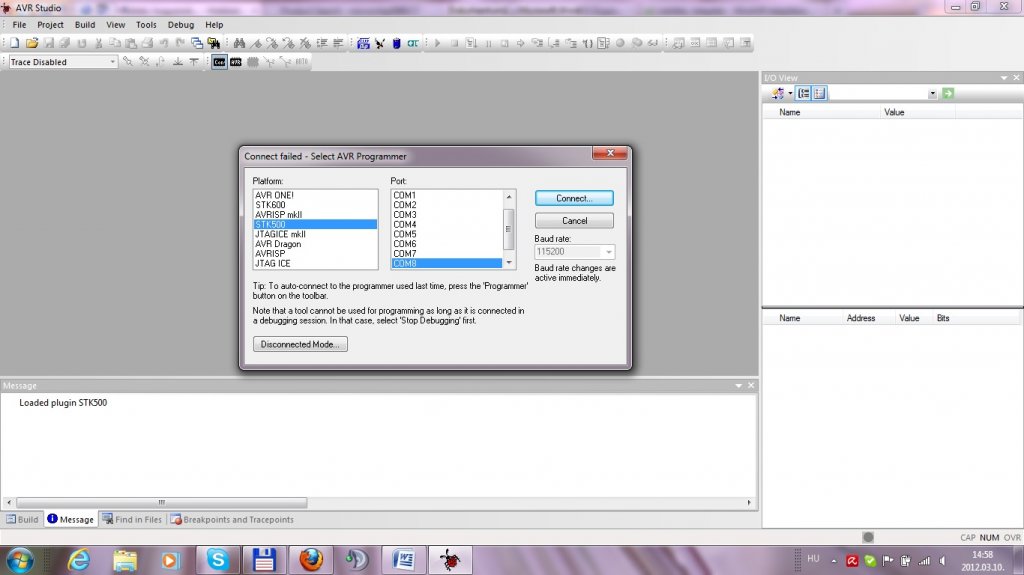Open the Windows Start menu orb
The image size is (1024, 575).
[x=20, y=560]
